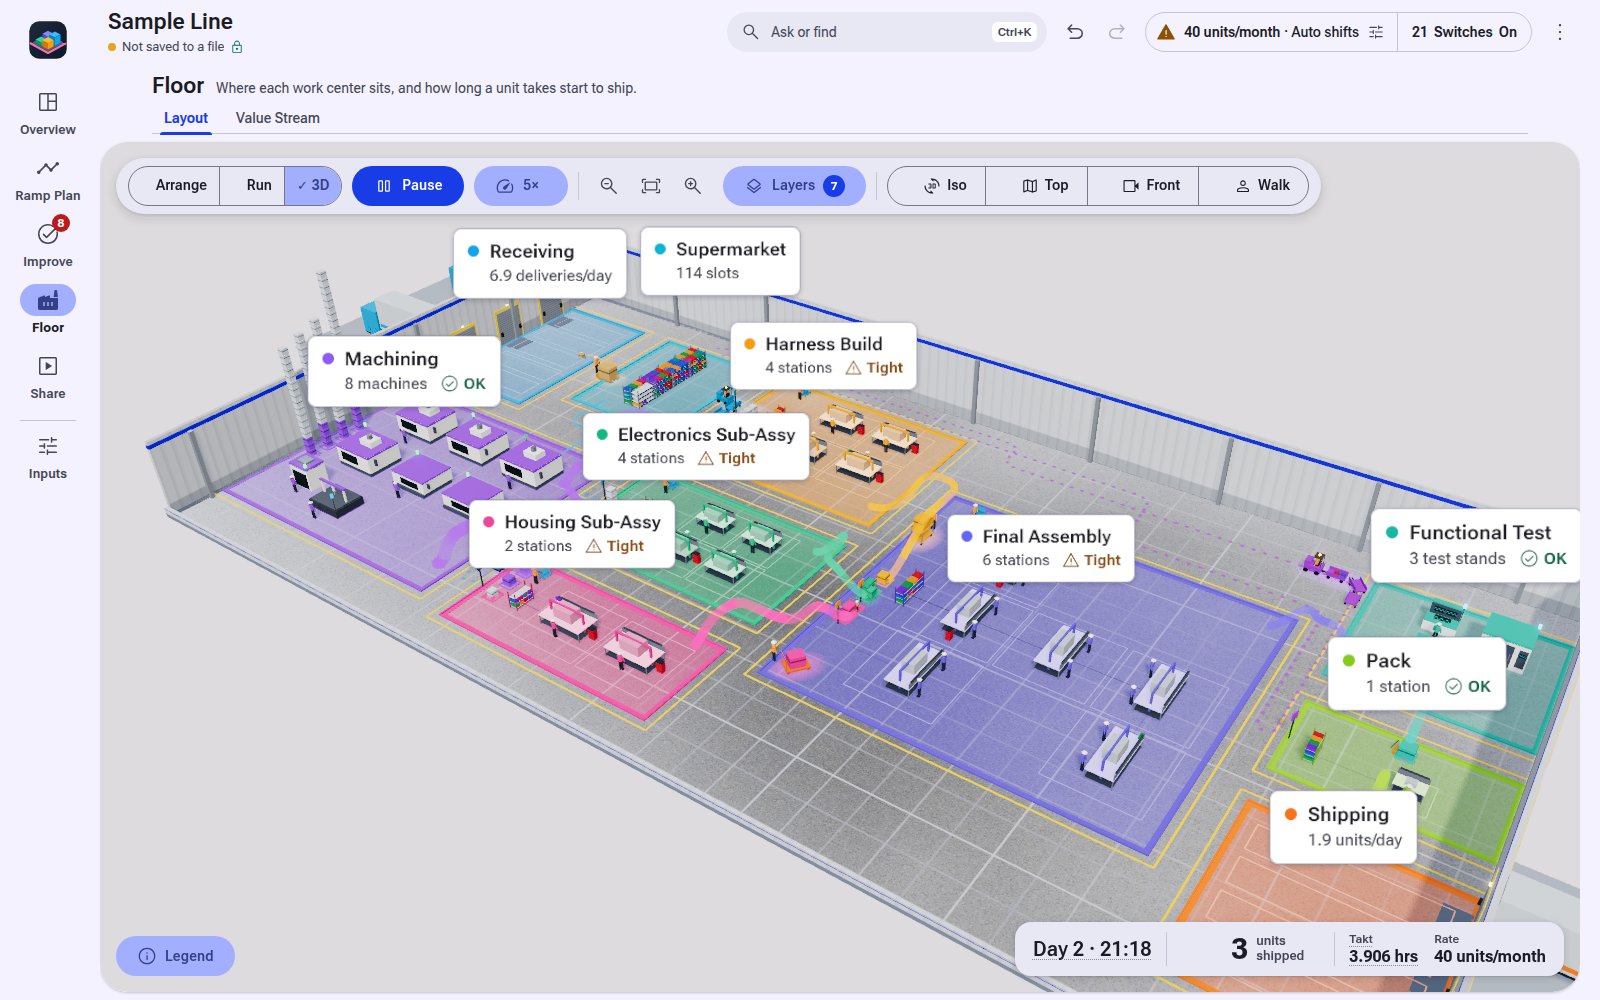Click the redo arrow
The height and width of the screenshot is (1000, 1600).
click(1117, 32)
